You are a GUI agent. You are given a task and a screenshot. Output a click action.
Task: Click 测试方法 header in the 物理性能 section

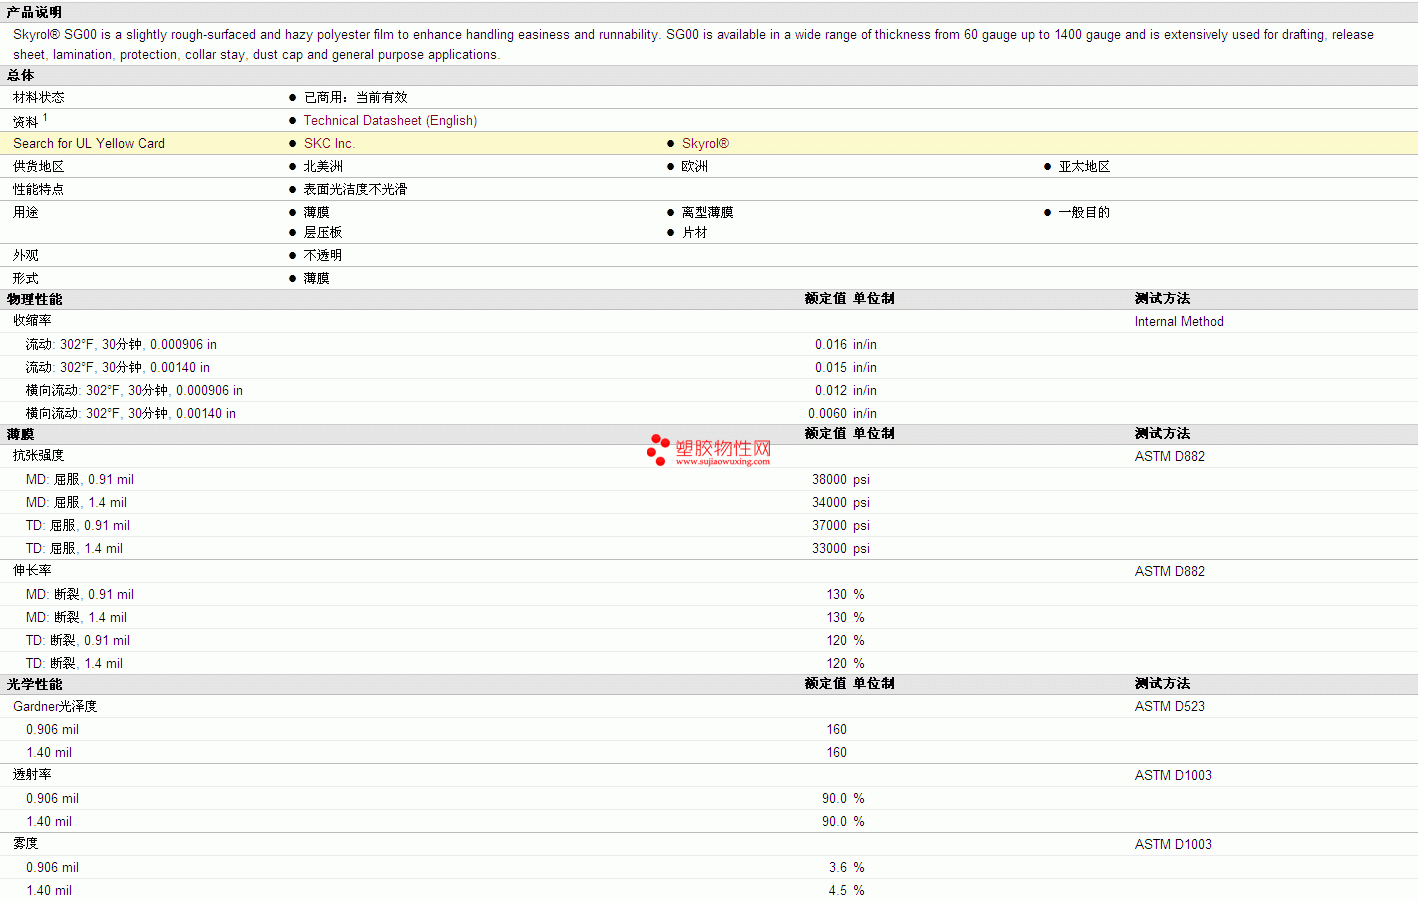point(1162,298)
